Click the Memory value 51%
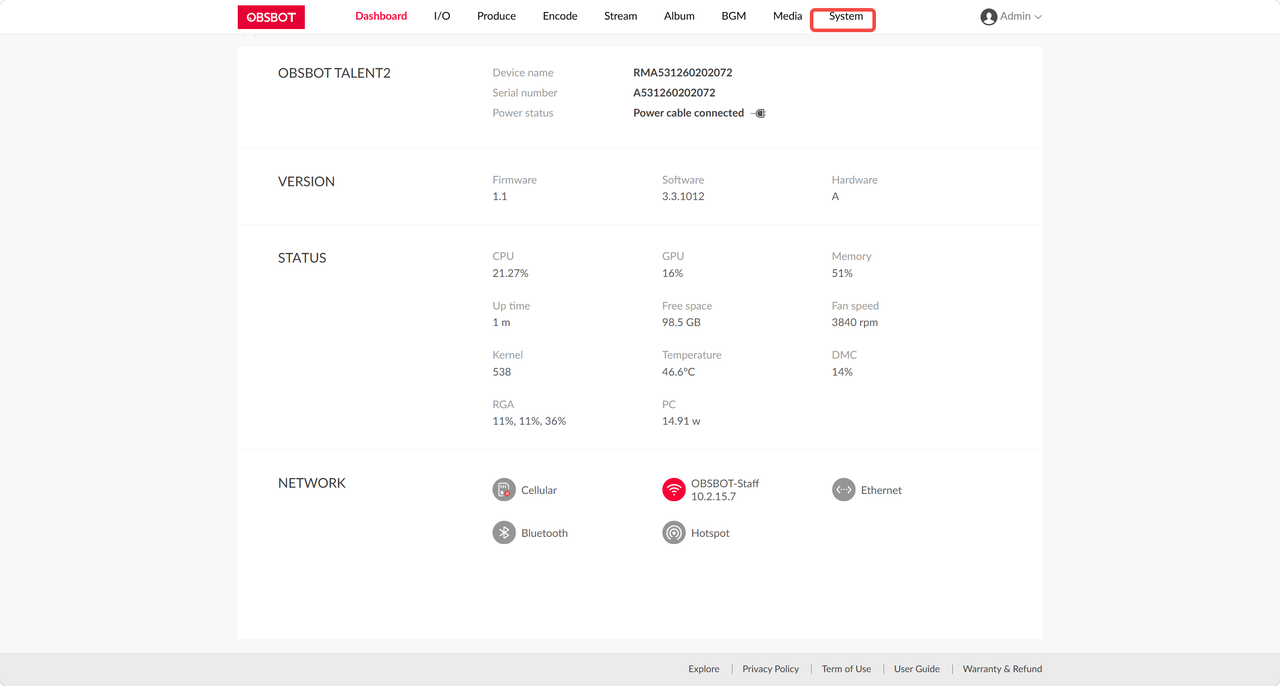Image resolution: width=1280 pixels, height=686 pixels. [842, 273]
